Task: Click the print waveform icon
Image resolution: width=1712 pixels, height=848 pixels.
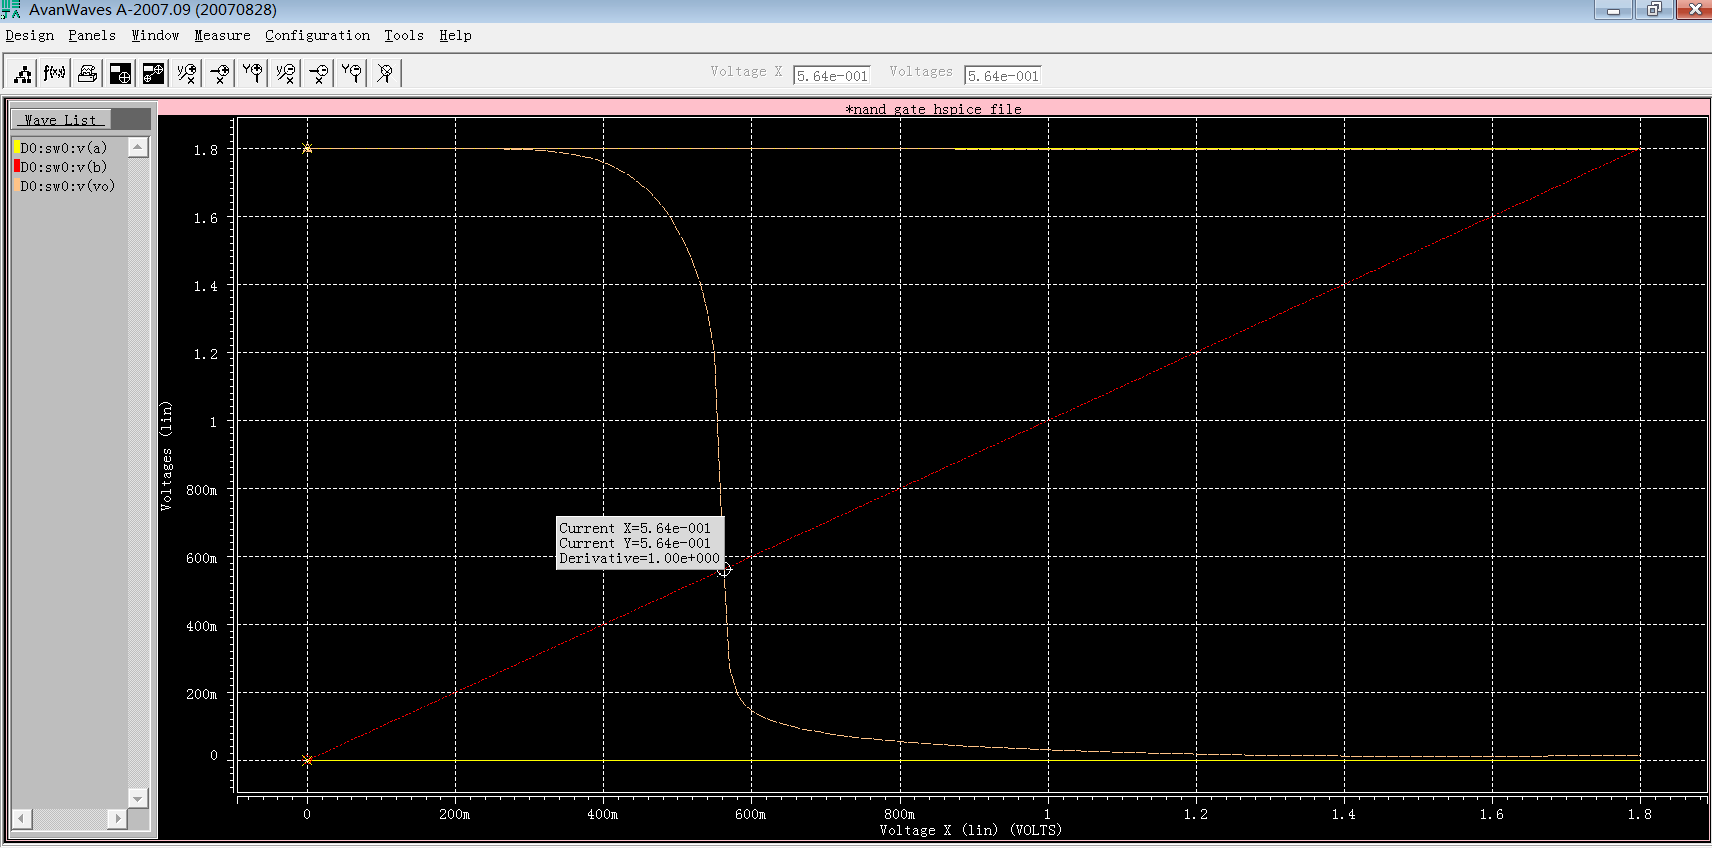Action: click(88, 73)
